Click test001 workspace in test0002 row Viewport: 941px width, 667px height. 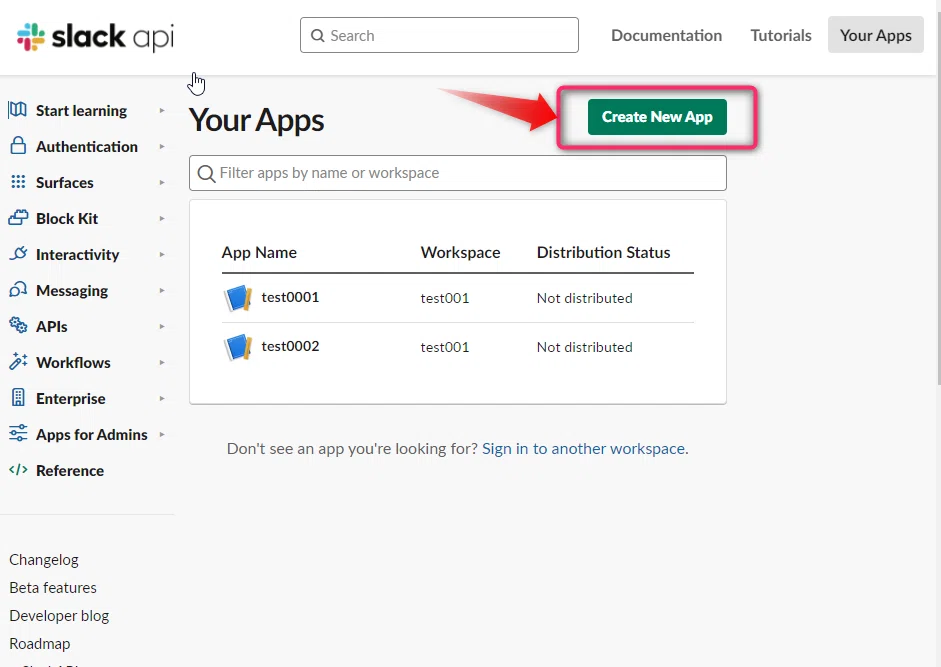click(445, 348)
